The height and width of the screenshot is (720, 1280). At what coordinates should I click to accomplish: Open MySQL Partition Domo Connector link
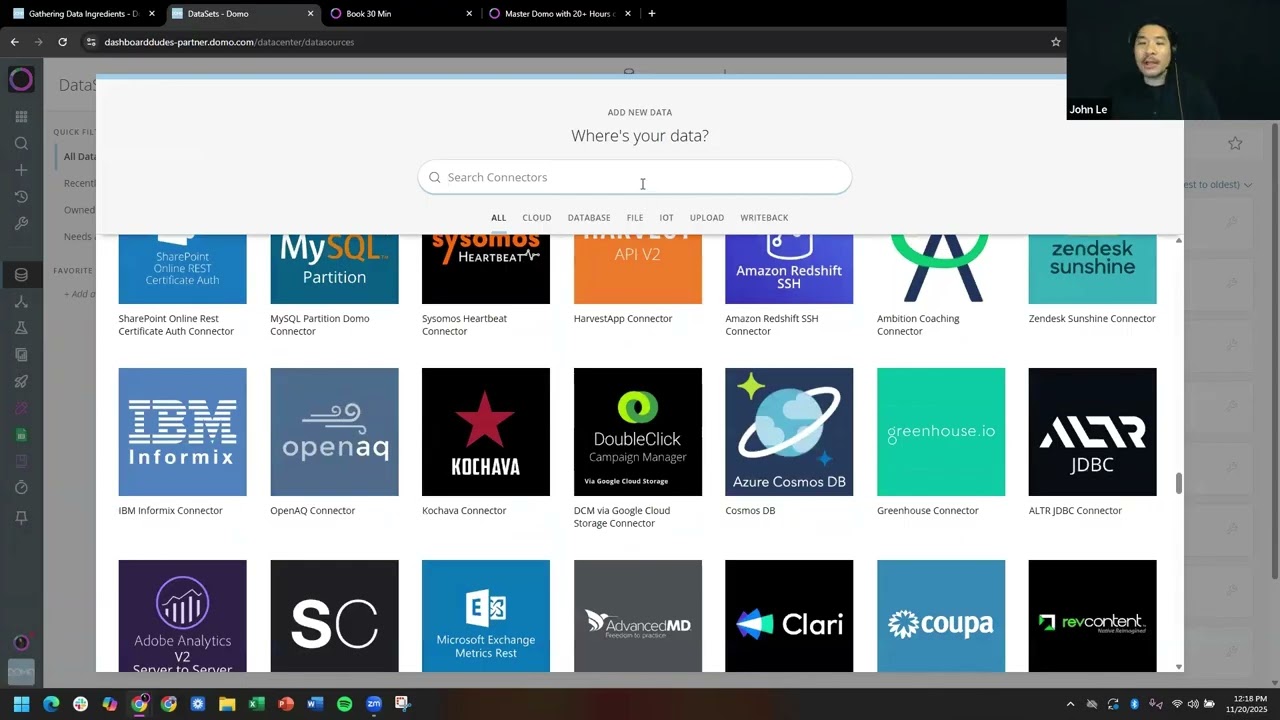coord(320,325)
